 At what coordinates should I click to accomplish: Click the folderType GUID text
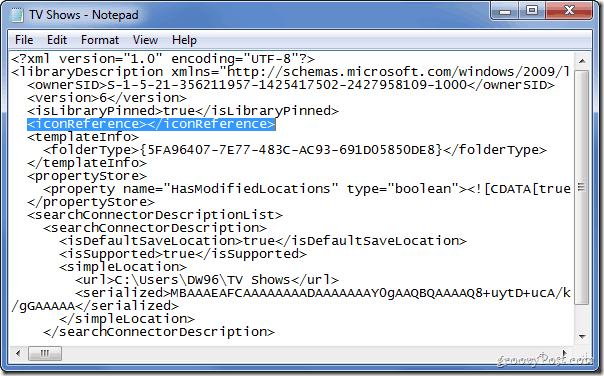[x=291, y=150]
